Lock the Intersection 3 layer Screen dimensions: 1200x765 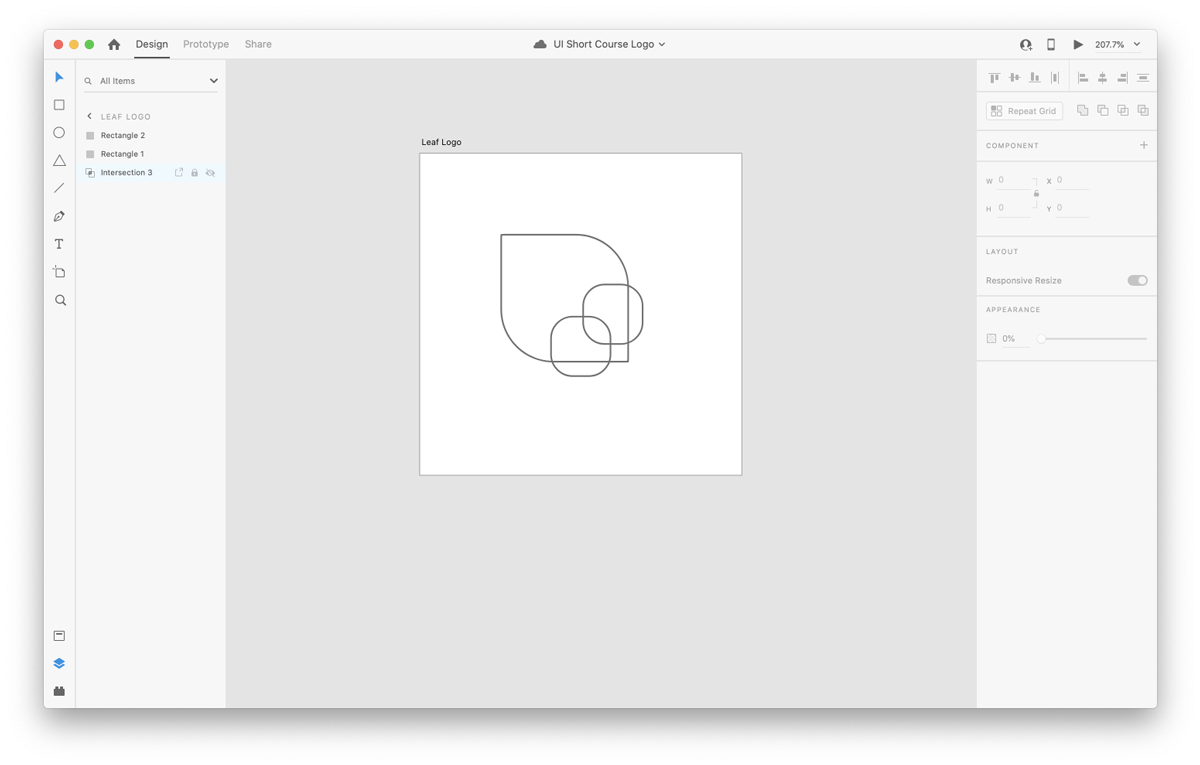(x=195, y=173)
